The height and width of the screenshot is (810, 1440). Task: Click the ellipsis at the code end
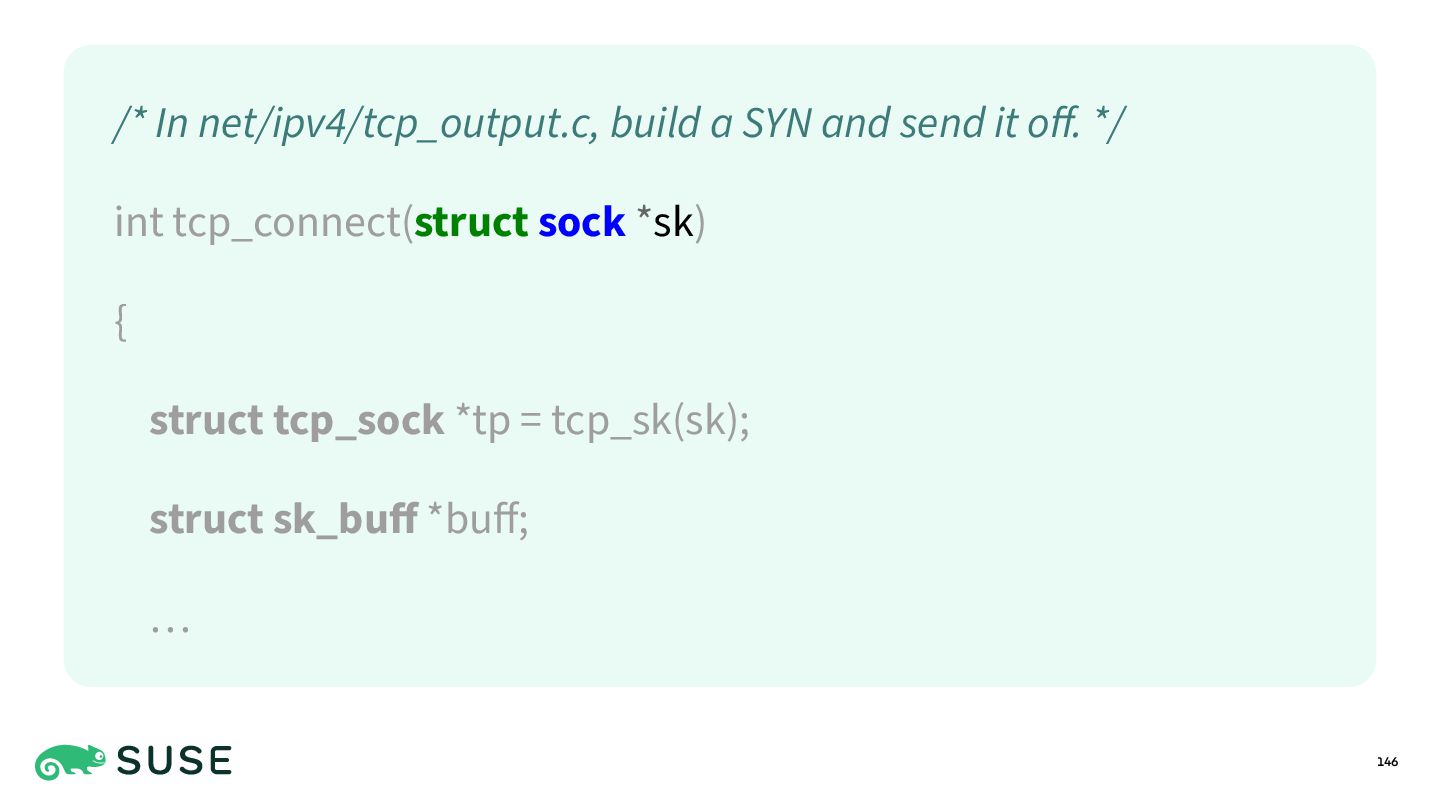click(x=170, y=629)
